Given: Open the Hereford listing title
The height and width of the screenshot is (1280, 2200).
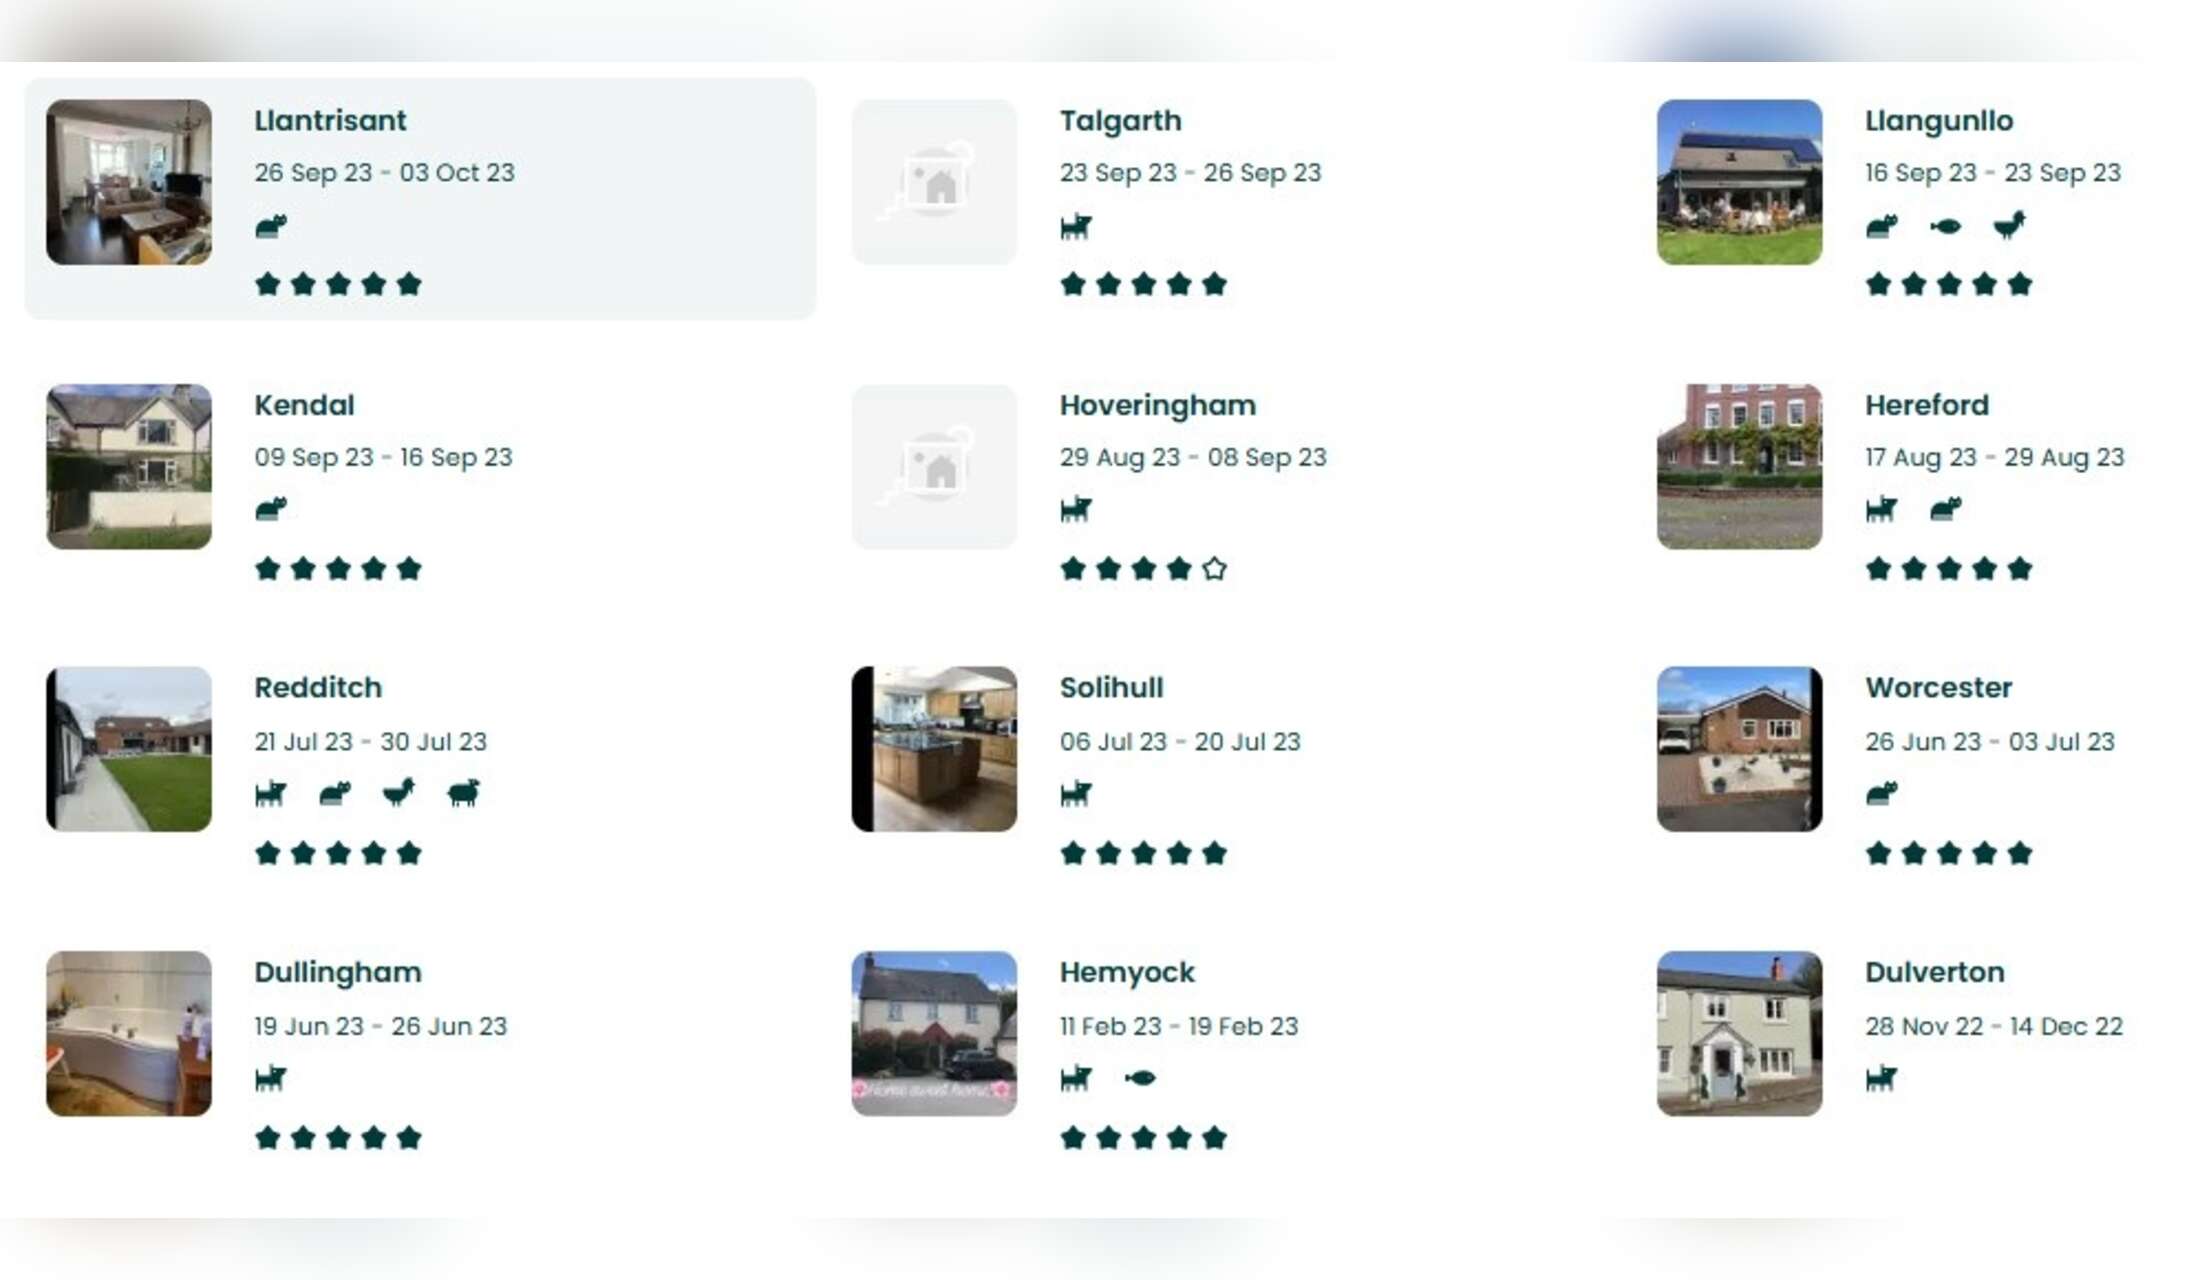Looking at the screenshot, I should click(x=1926, y=406).
